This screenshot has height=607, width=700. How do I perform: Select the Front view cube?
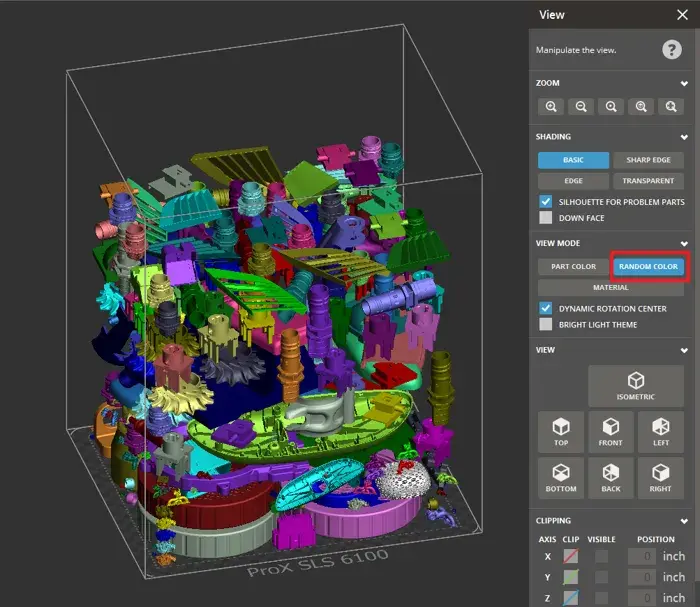pos(610,430)
